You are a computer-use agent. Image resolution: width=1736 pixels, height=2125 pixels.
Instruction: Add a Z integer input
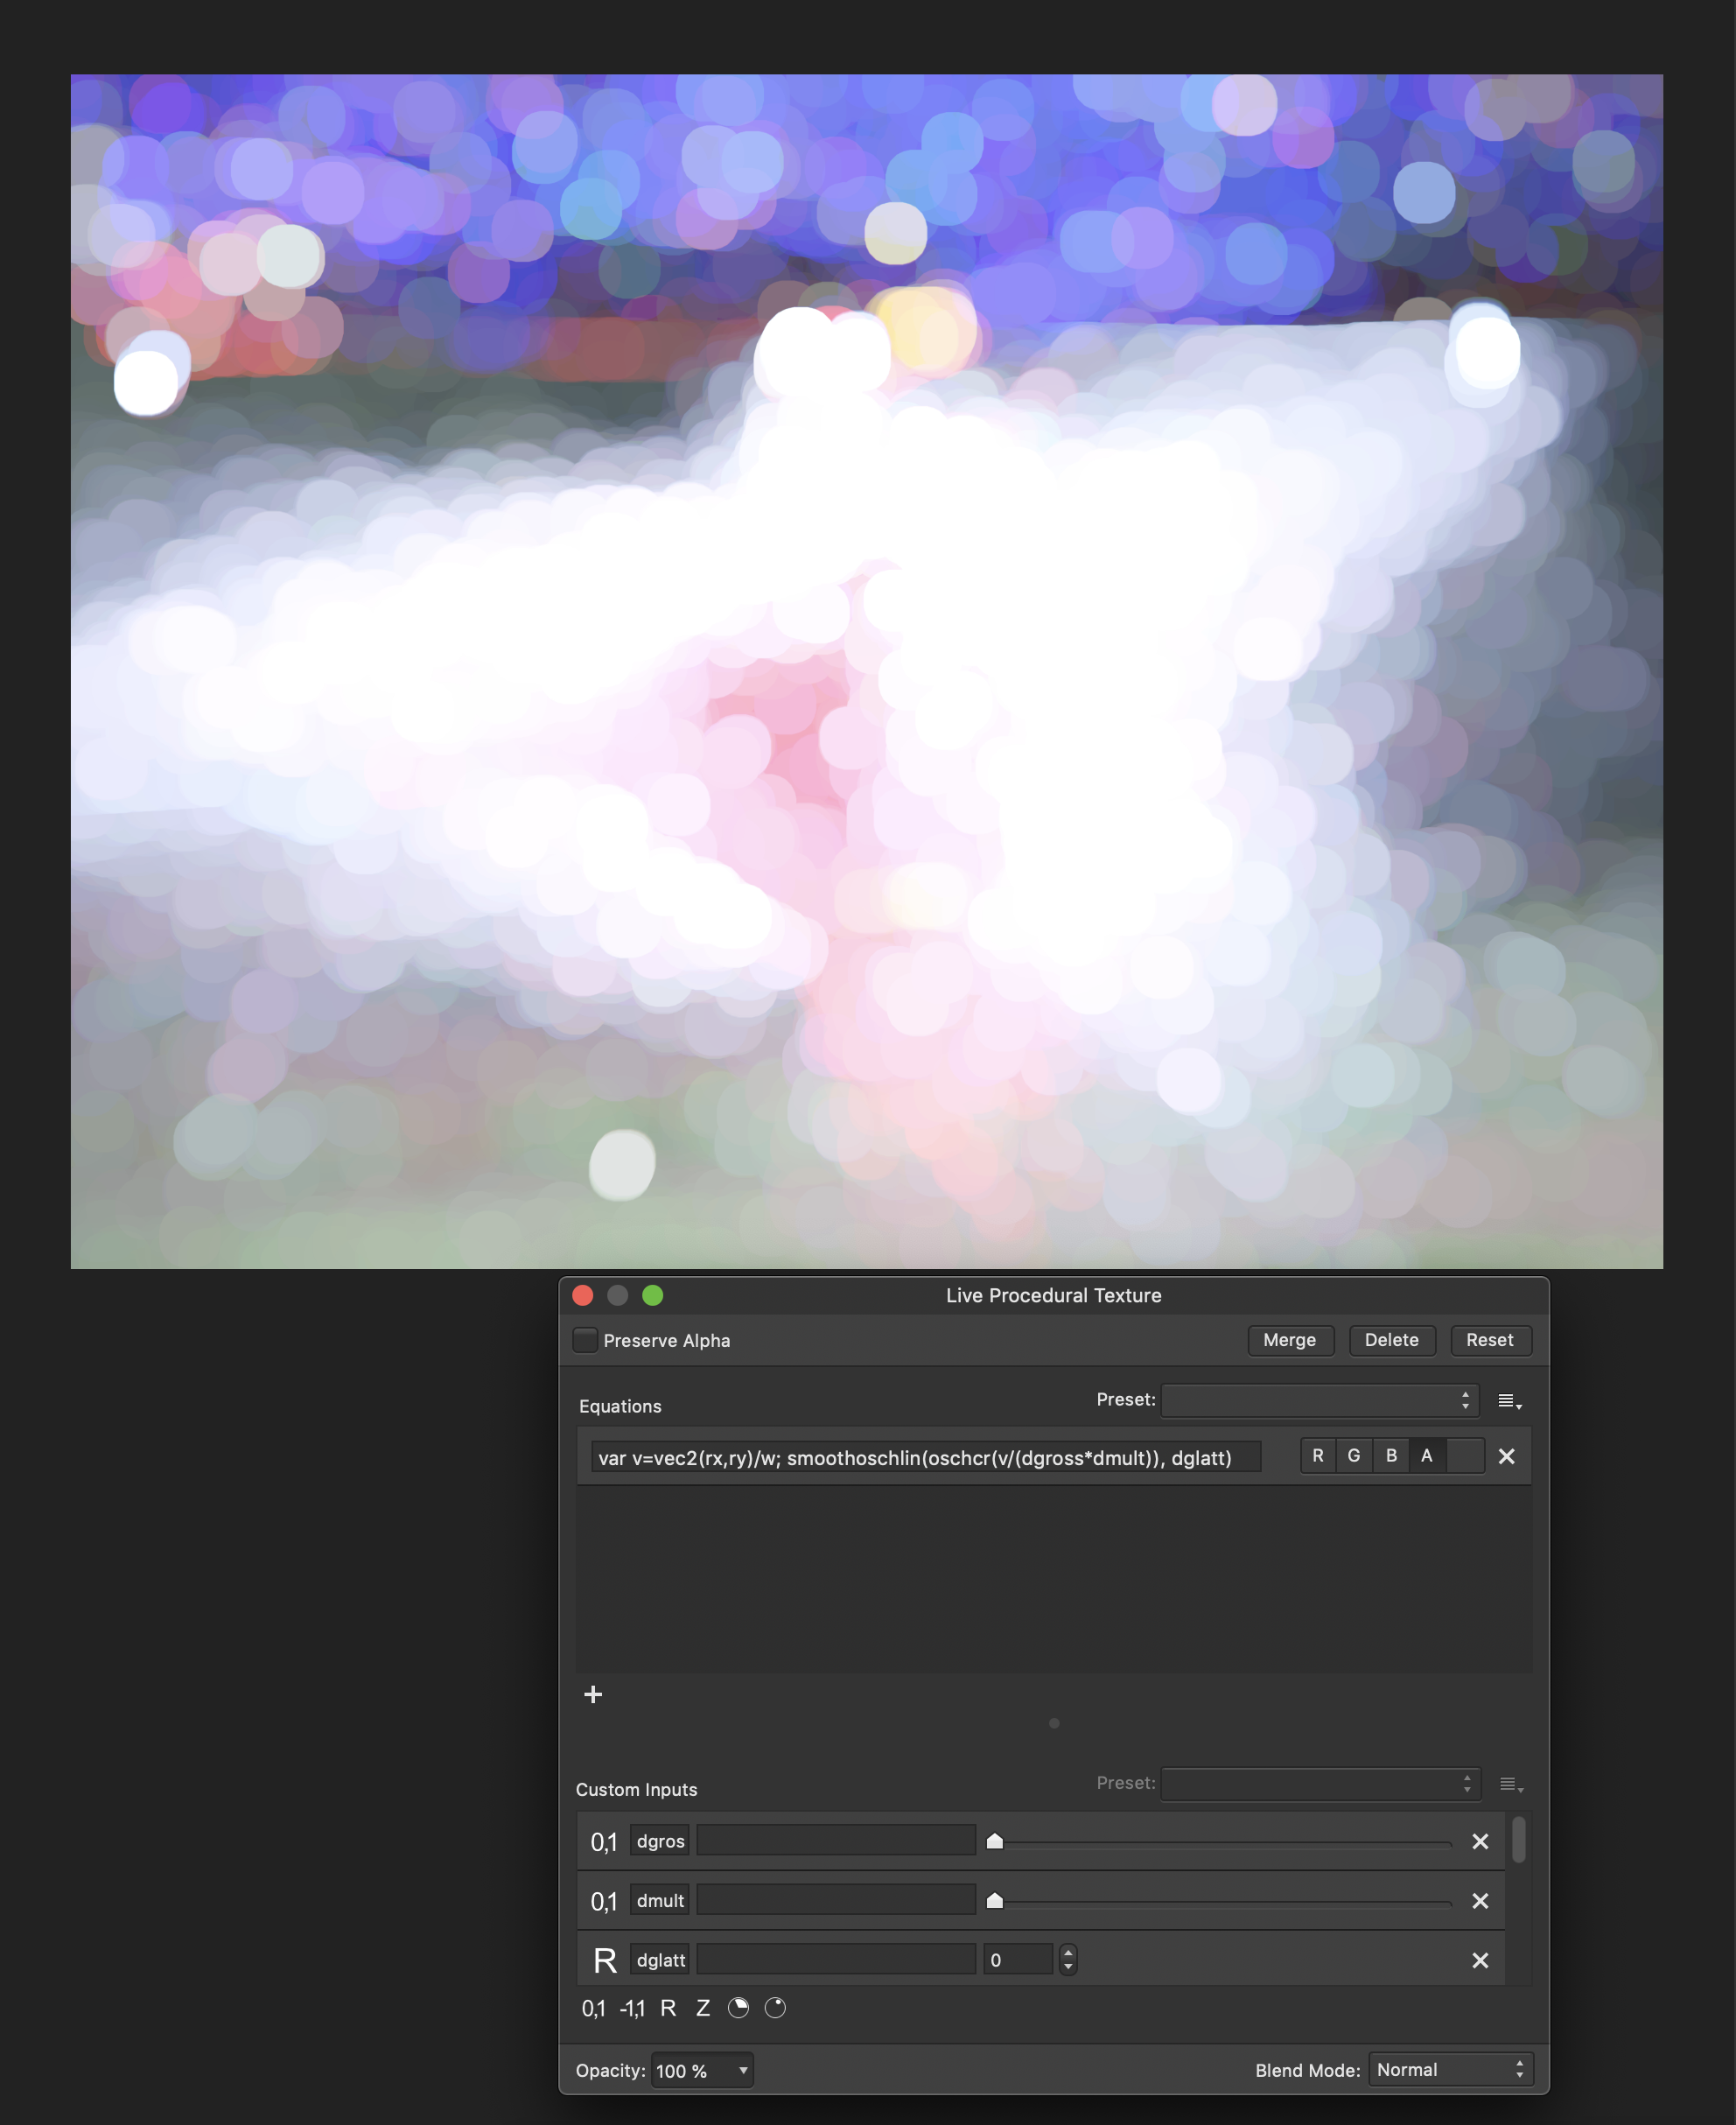coord(703,2008)
